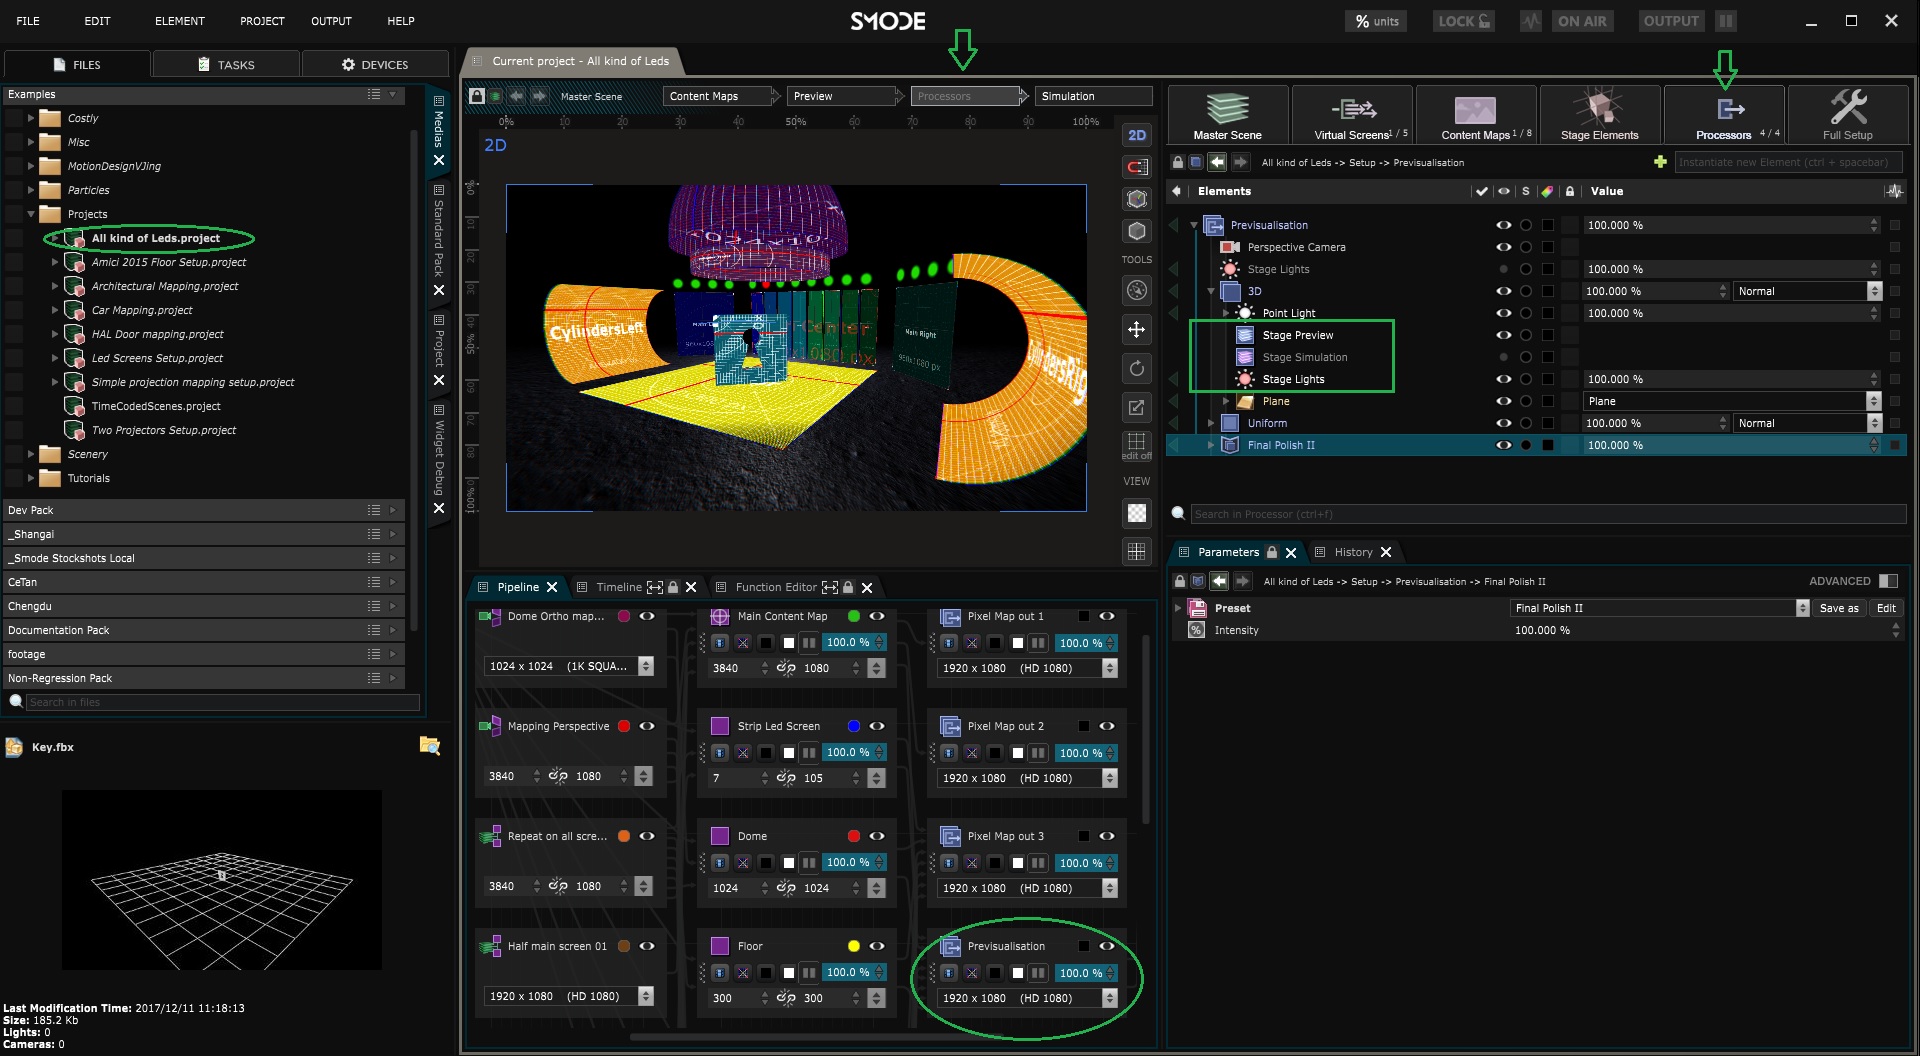The height and width of the screenshot is (1056, 1920).
Task: Click the Final Polish II element icon
Action: click(1230, 445)
